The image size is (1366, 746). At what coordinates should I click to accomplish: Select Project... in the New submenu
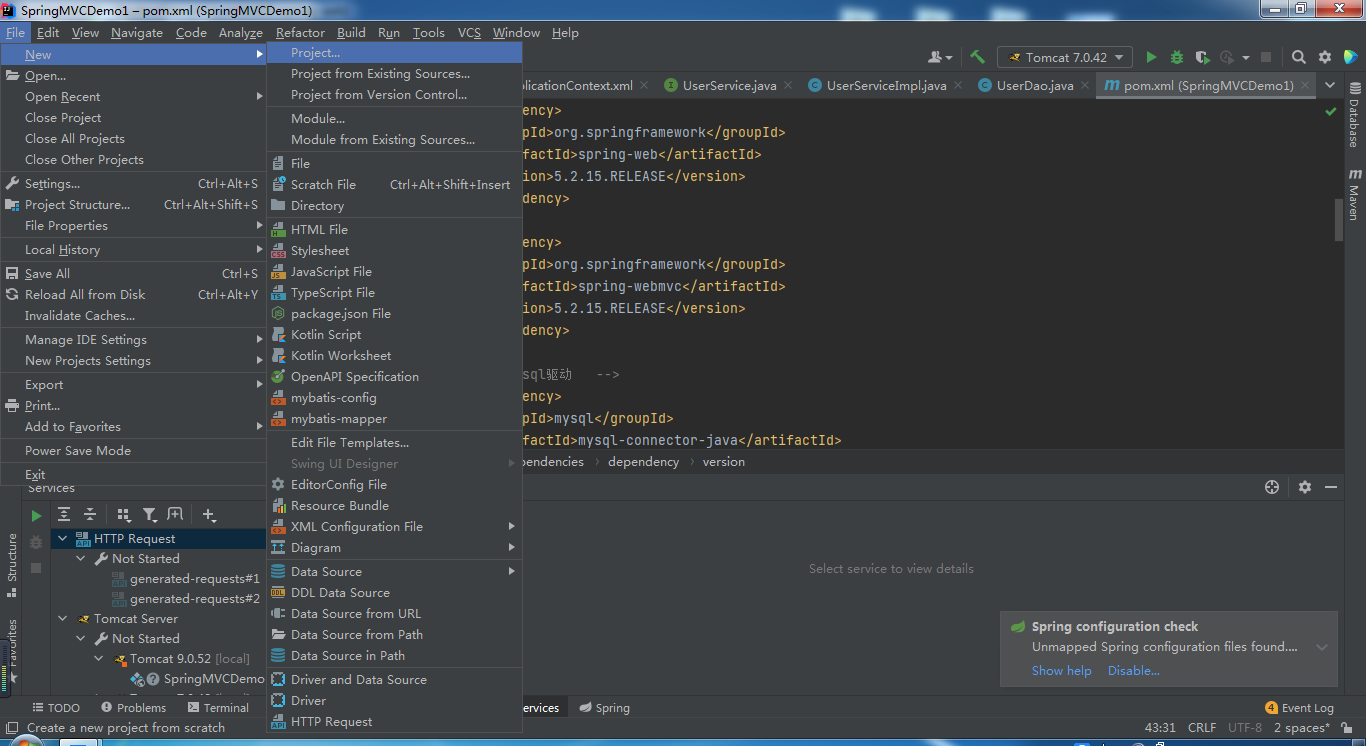394,52
